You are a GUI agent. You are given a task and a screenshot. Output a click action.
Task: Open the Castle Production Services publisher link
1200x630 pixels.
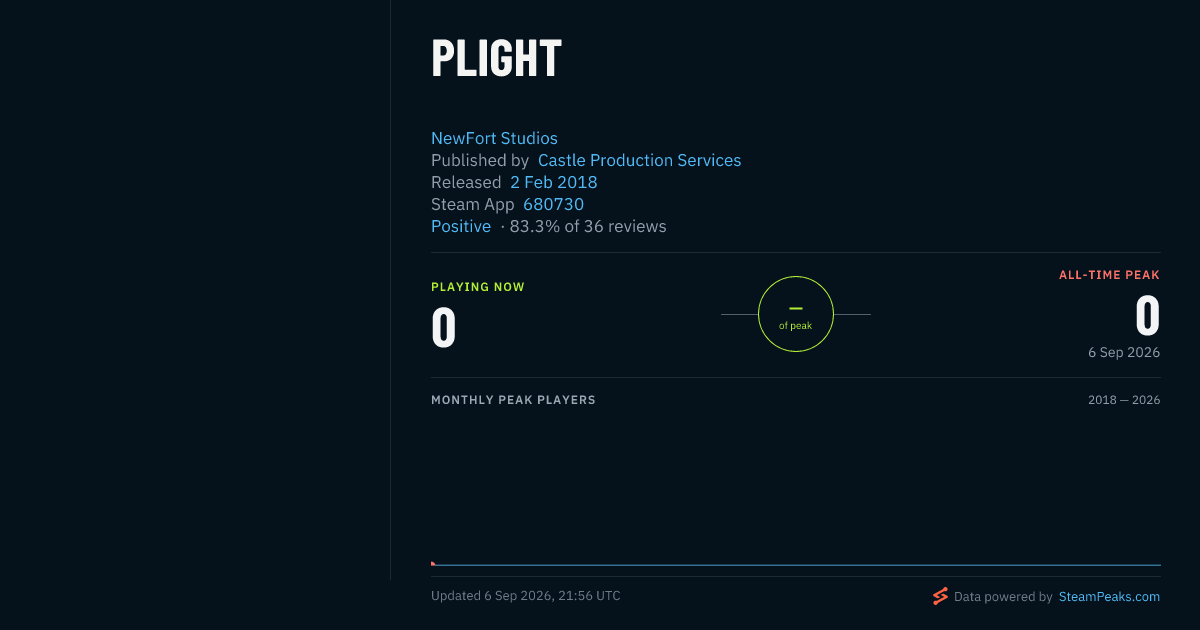(x=640, y=160)
